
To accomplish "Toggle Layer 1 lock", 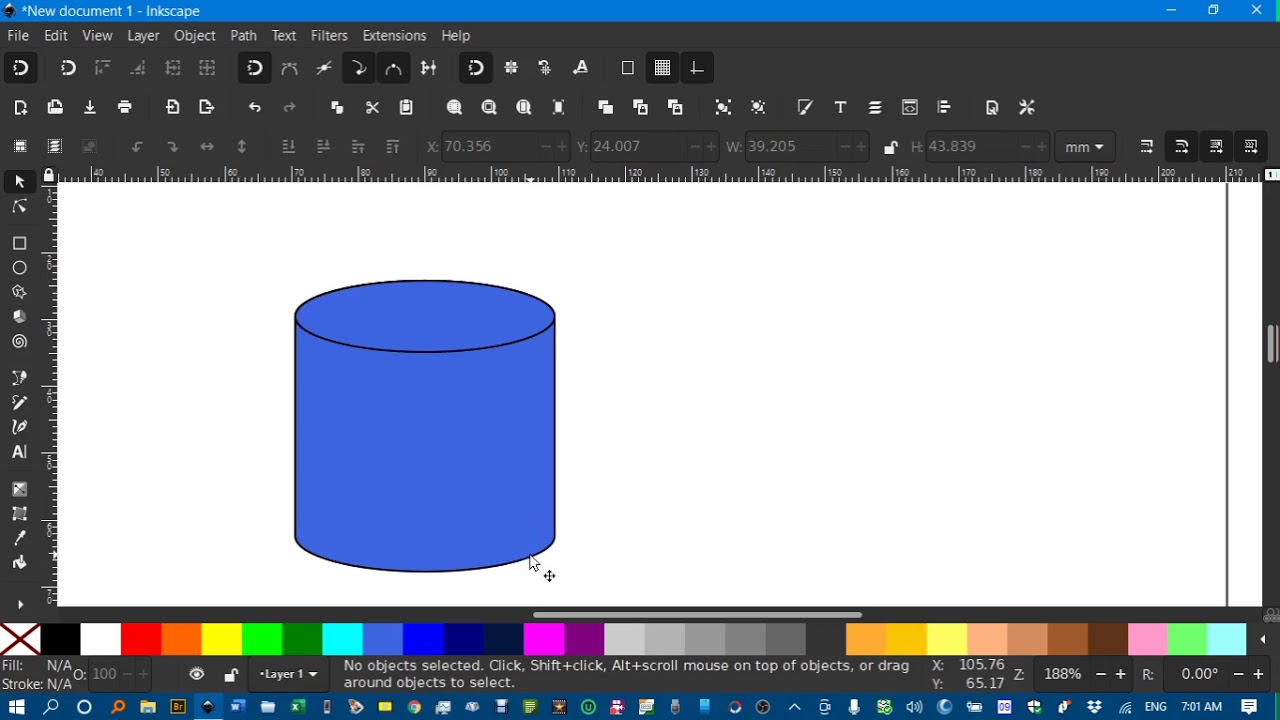I will (231, 675).
